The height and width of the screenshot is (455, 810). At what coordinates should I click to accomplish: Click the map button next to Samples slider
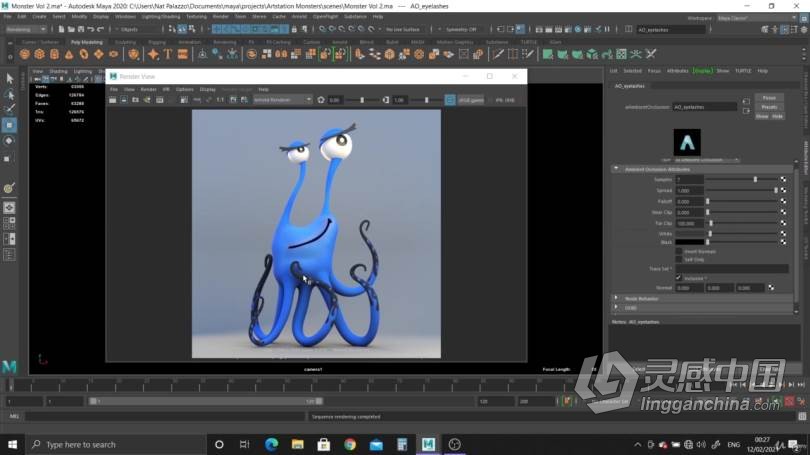pyautogui.click(x=783, y=179)
